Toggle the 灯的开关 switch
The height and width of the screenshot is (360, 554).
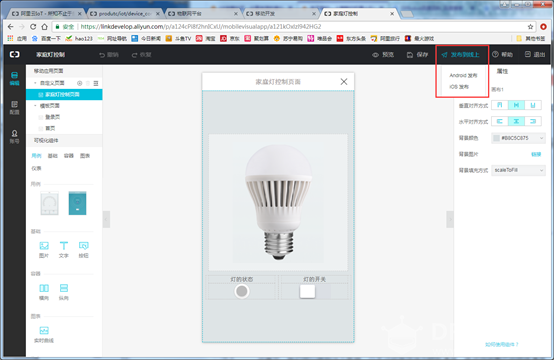click(x=307, y=291)
